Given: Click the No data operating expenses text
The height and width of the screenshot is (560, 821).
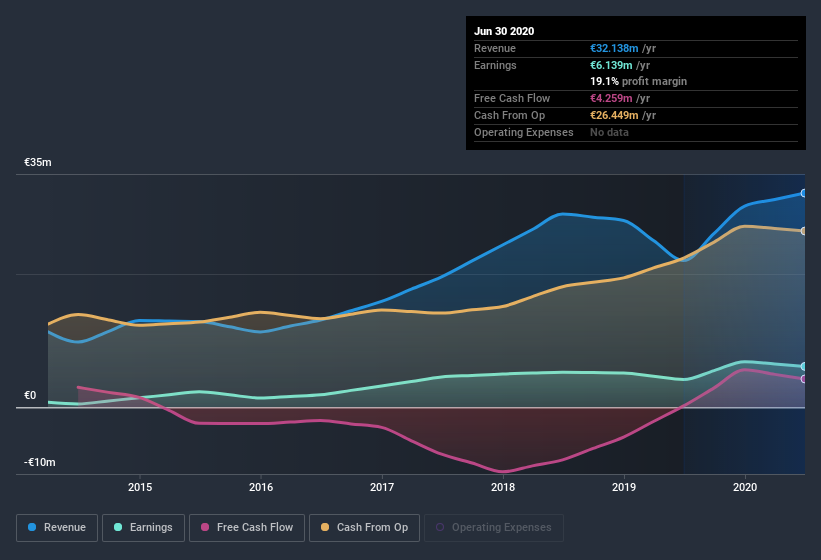Looking at the screenshot, I should click(609, 132).
